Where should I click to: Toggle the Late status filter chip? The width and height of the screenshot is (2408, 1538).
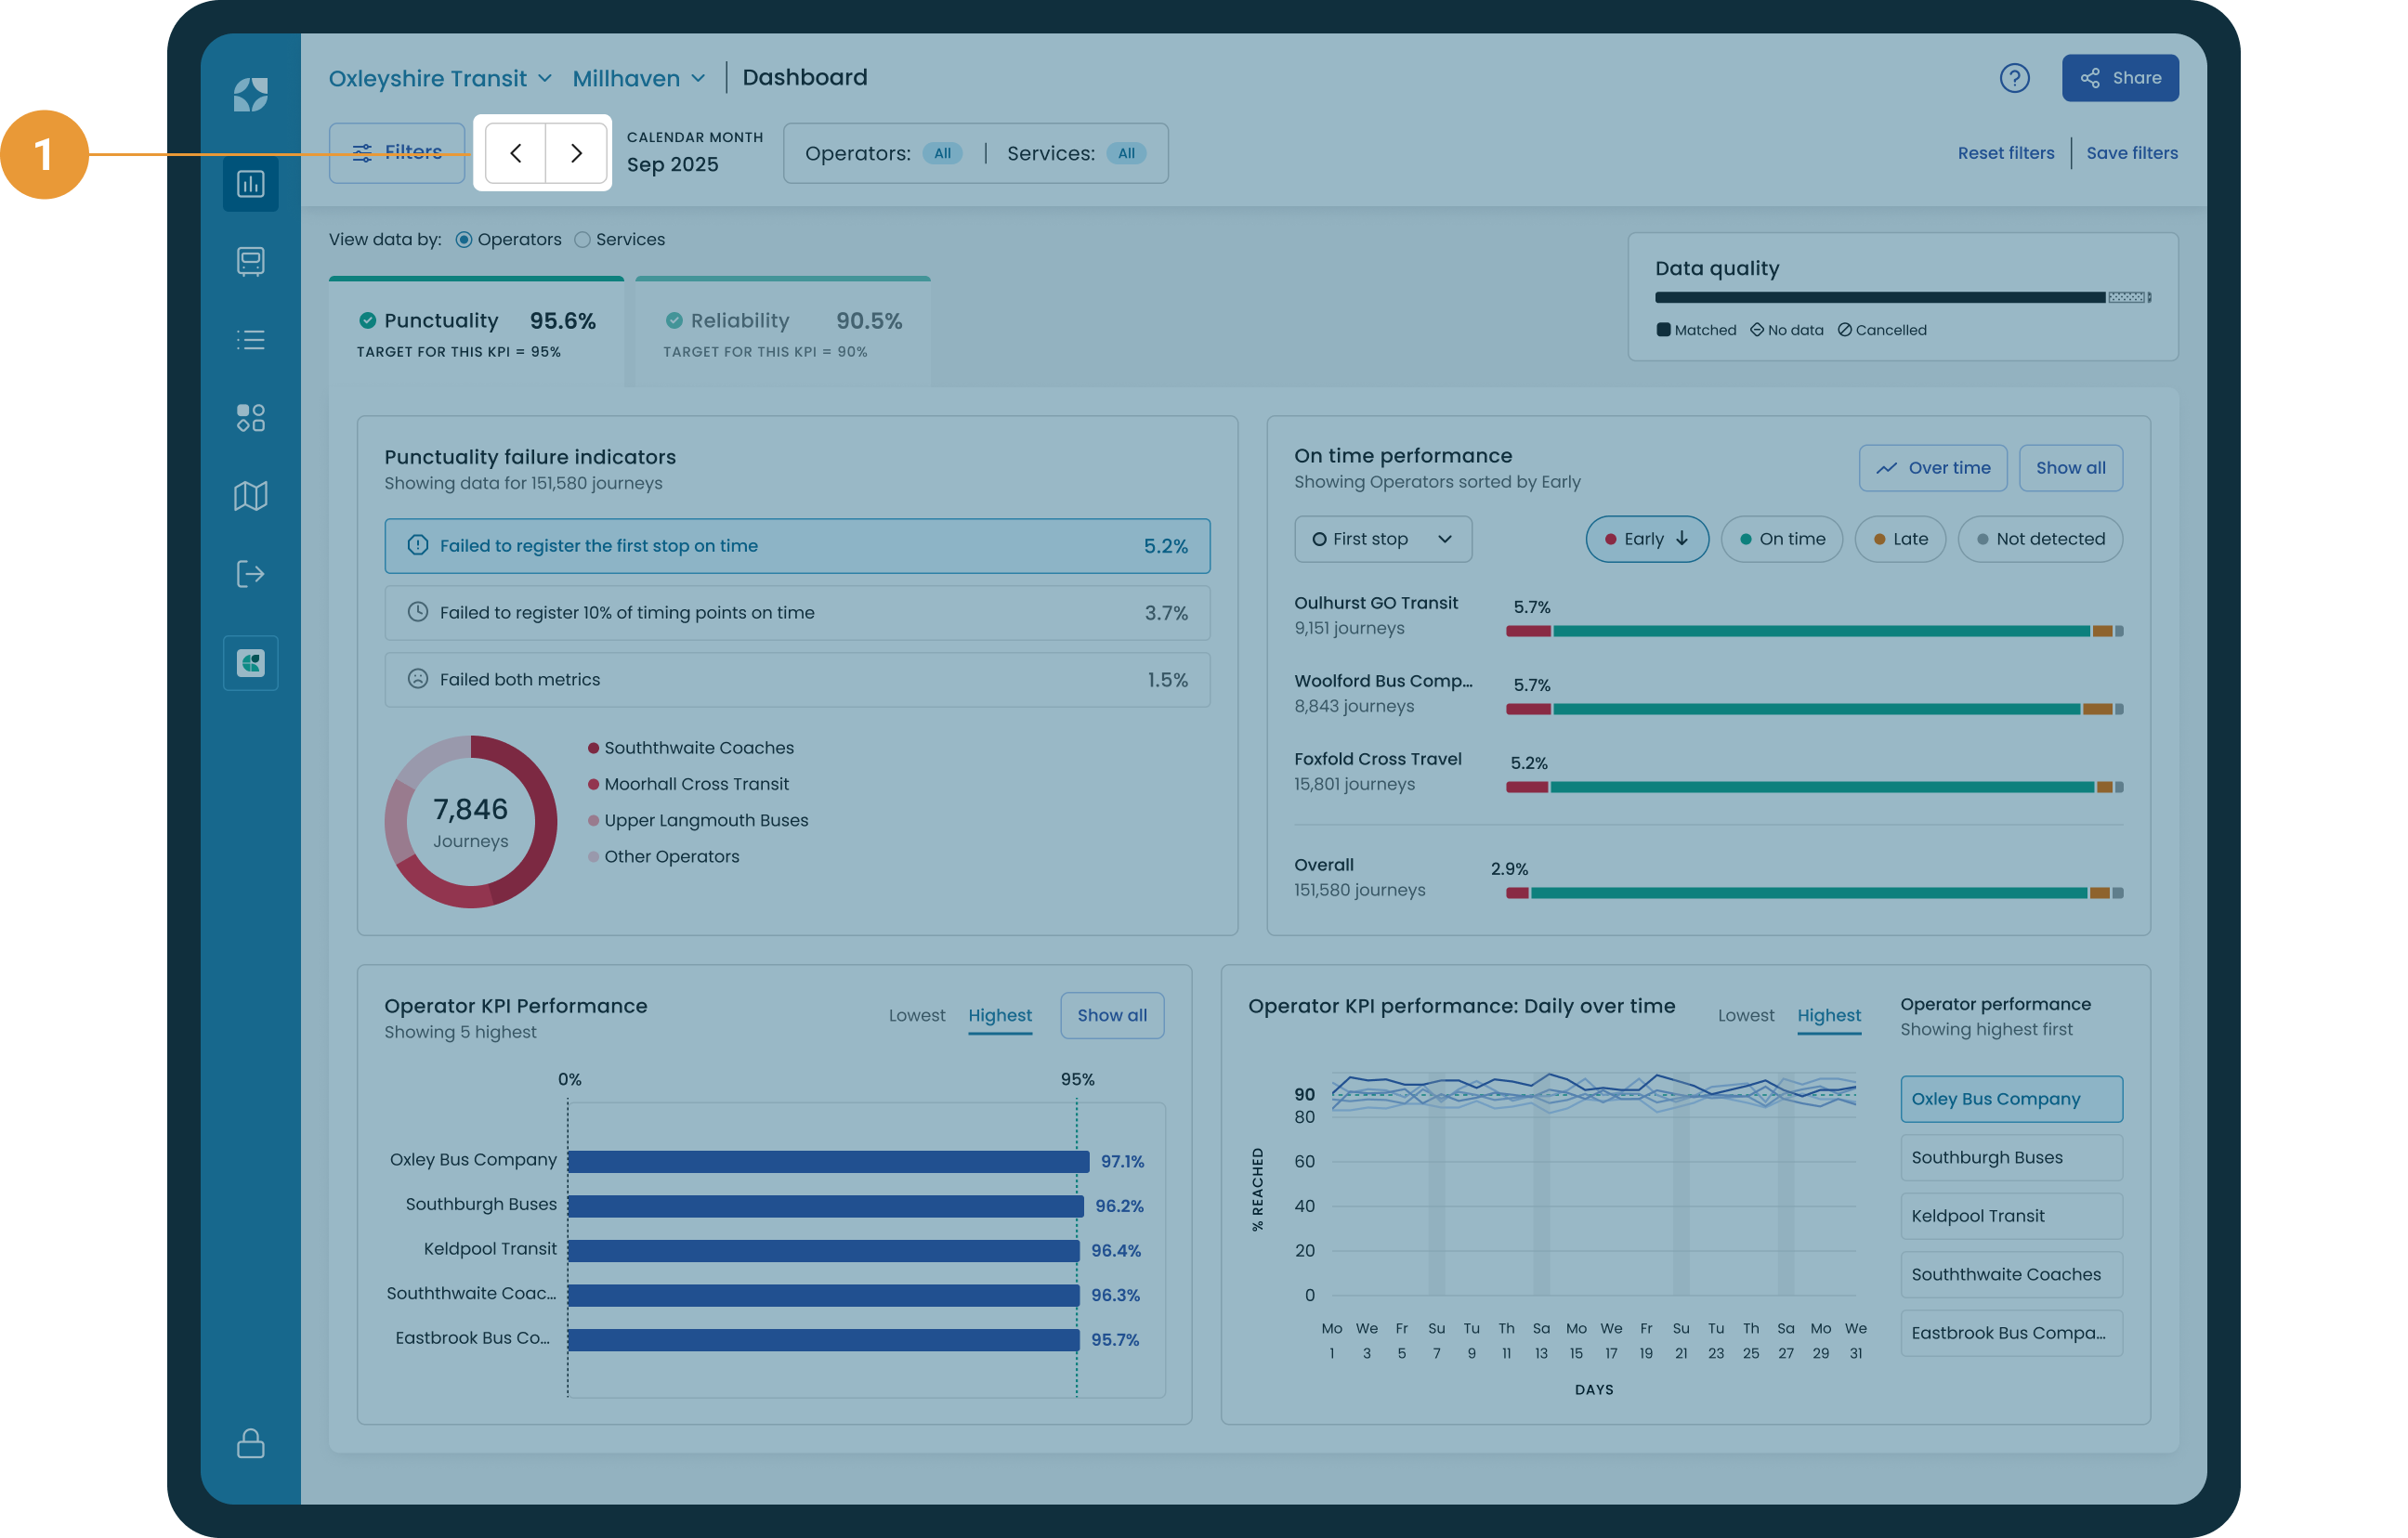[1899, 539]
